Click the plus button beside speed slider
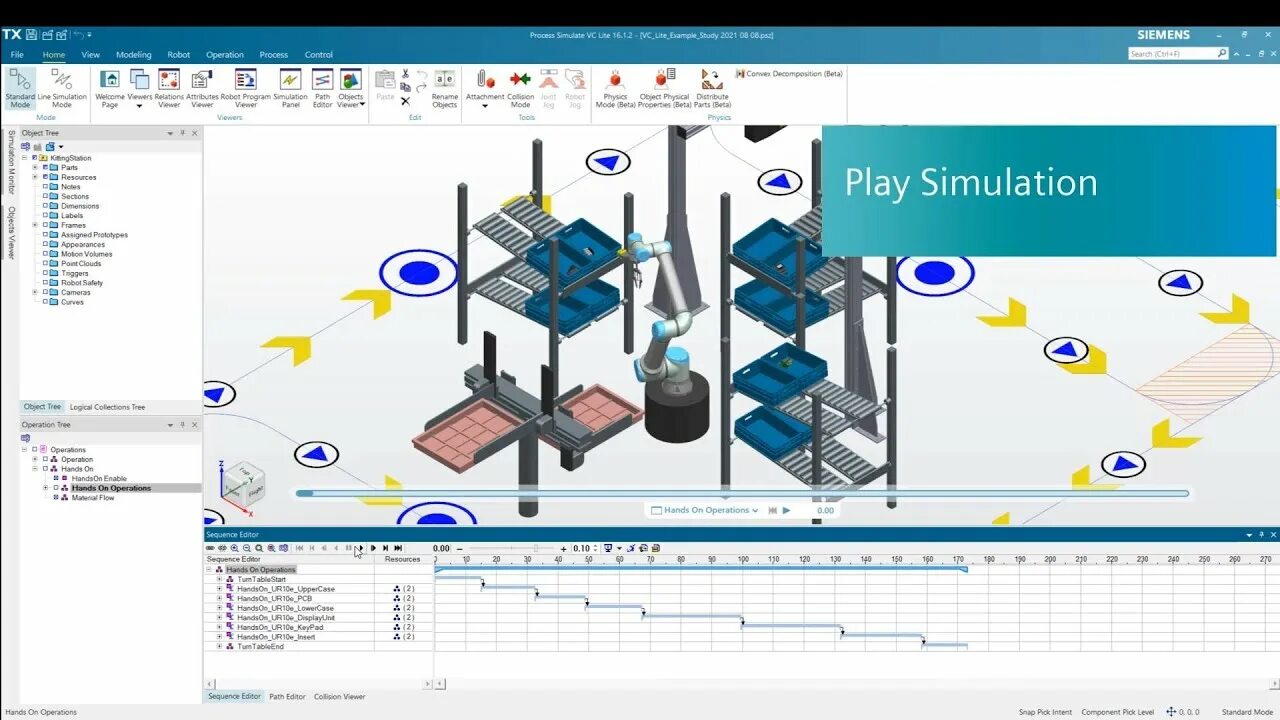 pyautogui.click(x=564, y=548)
